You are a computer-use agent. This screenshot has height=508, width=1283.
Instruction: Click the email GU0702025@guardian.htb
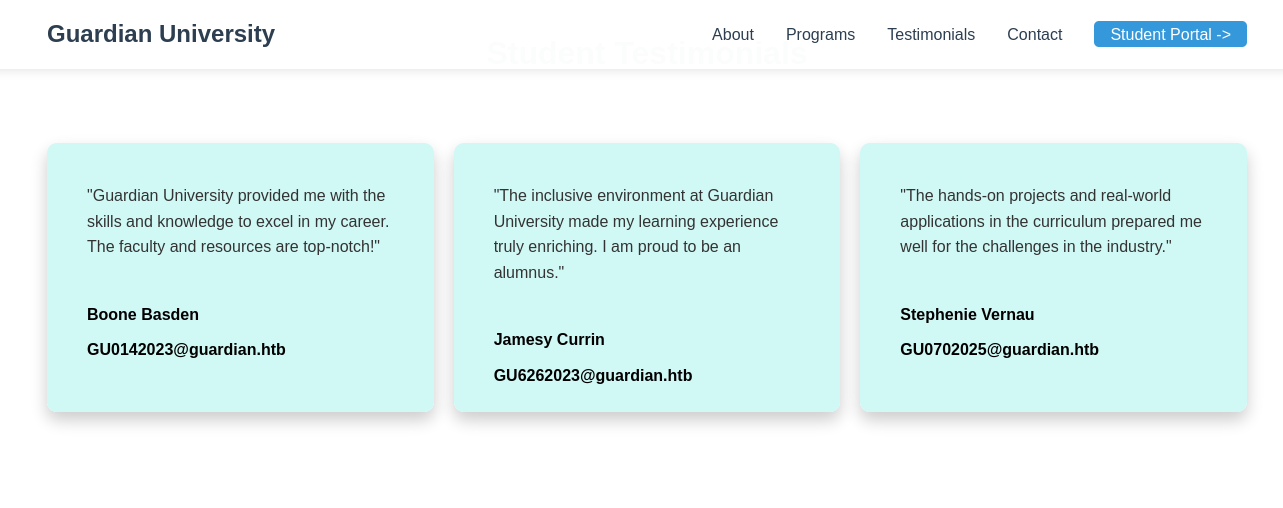click(x=999, y=350)
